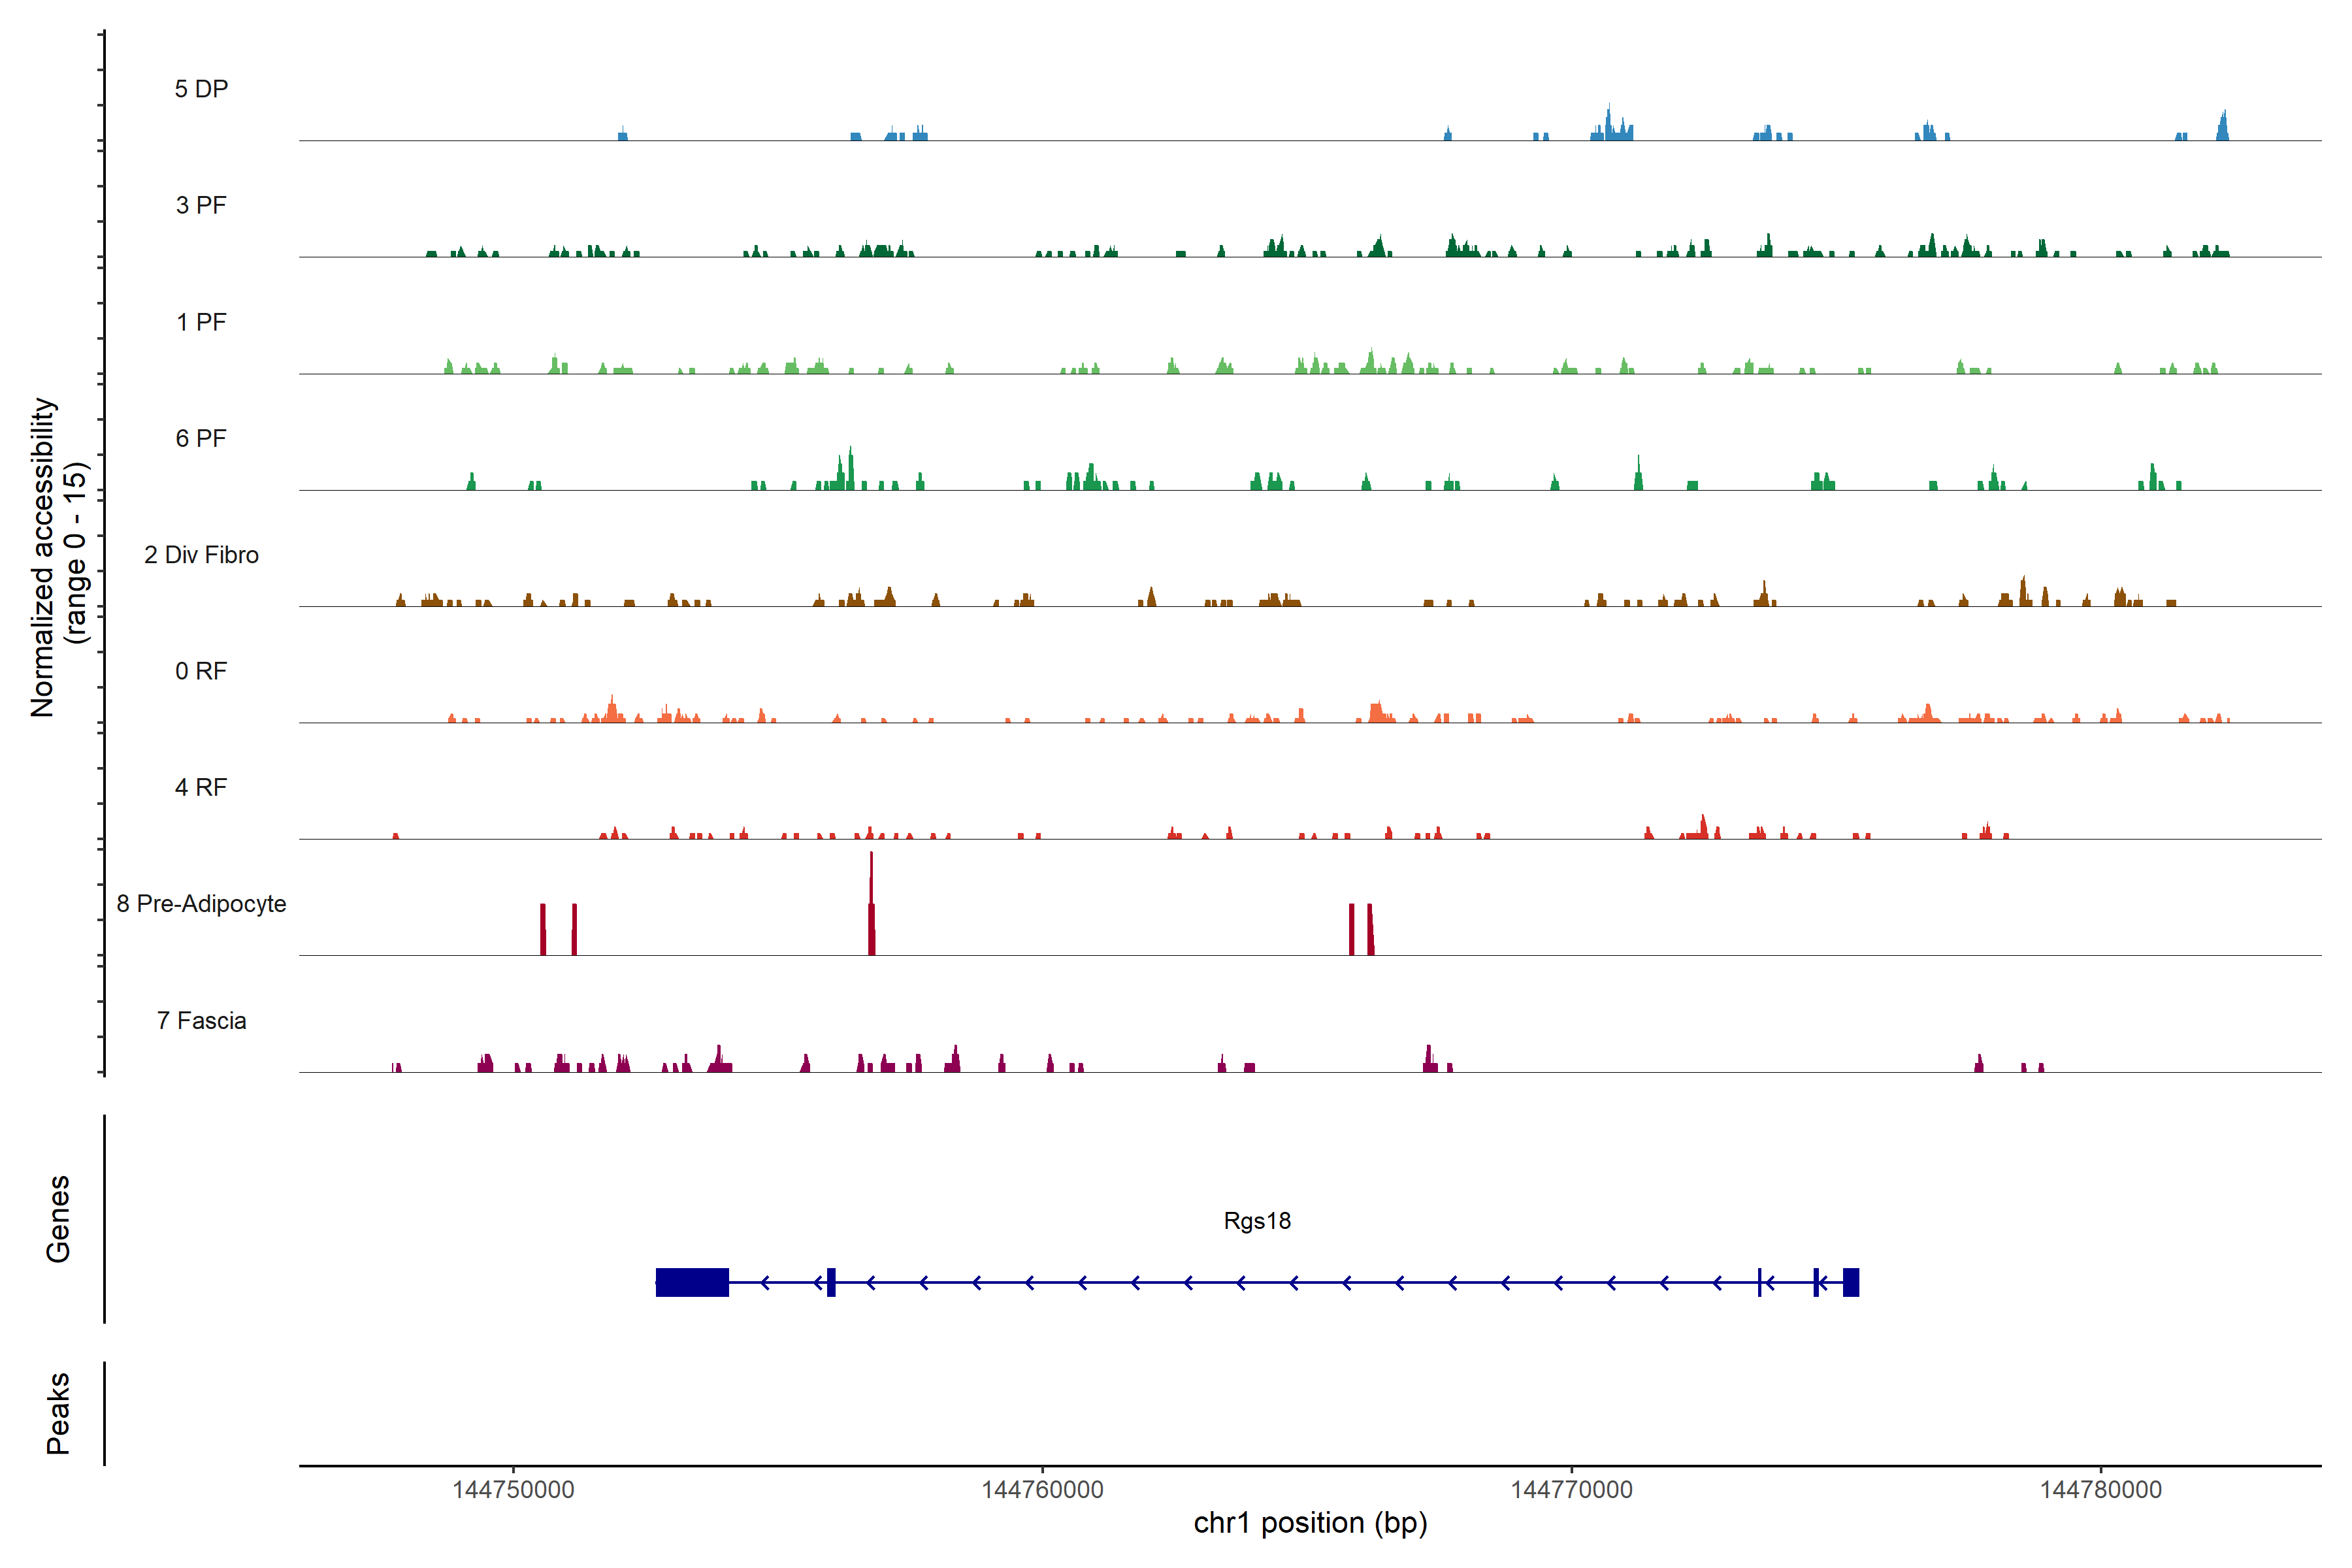Screen dimensions: 2352x1568
Task: Click the 144770000 x-axis tick label
Action: 1571,1490
